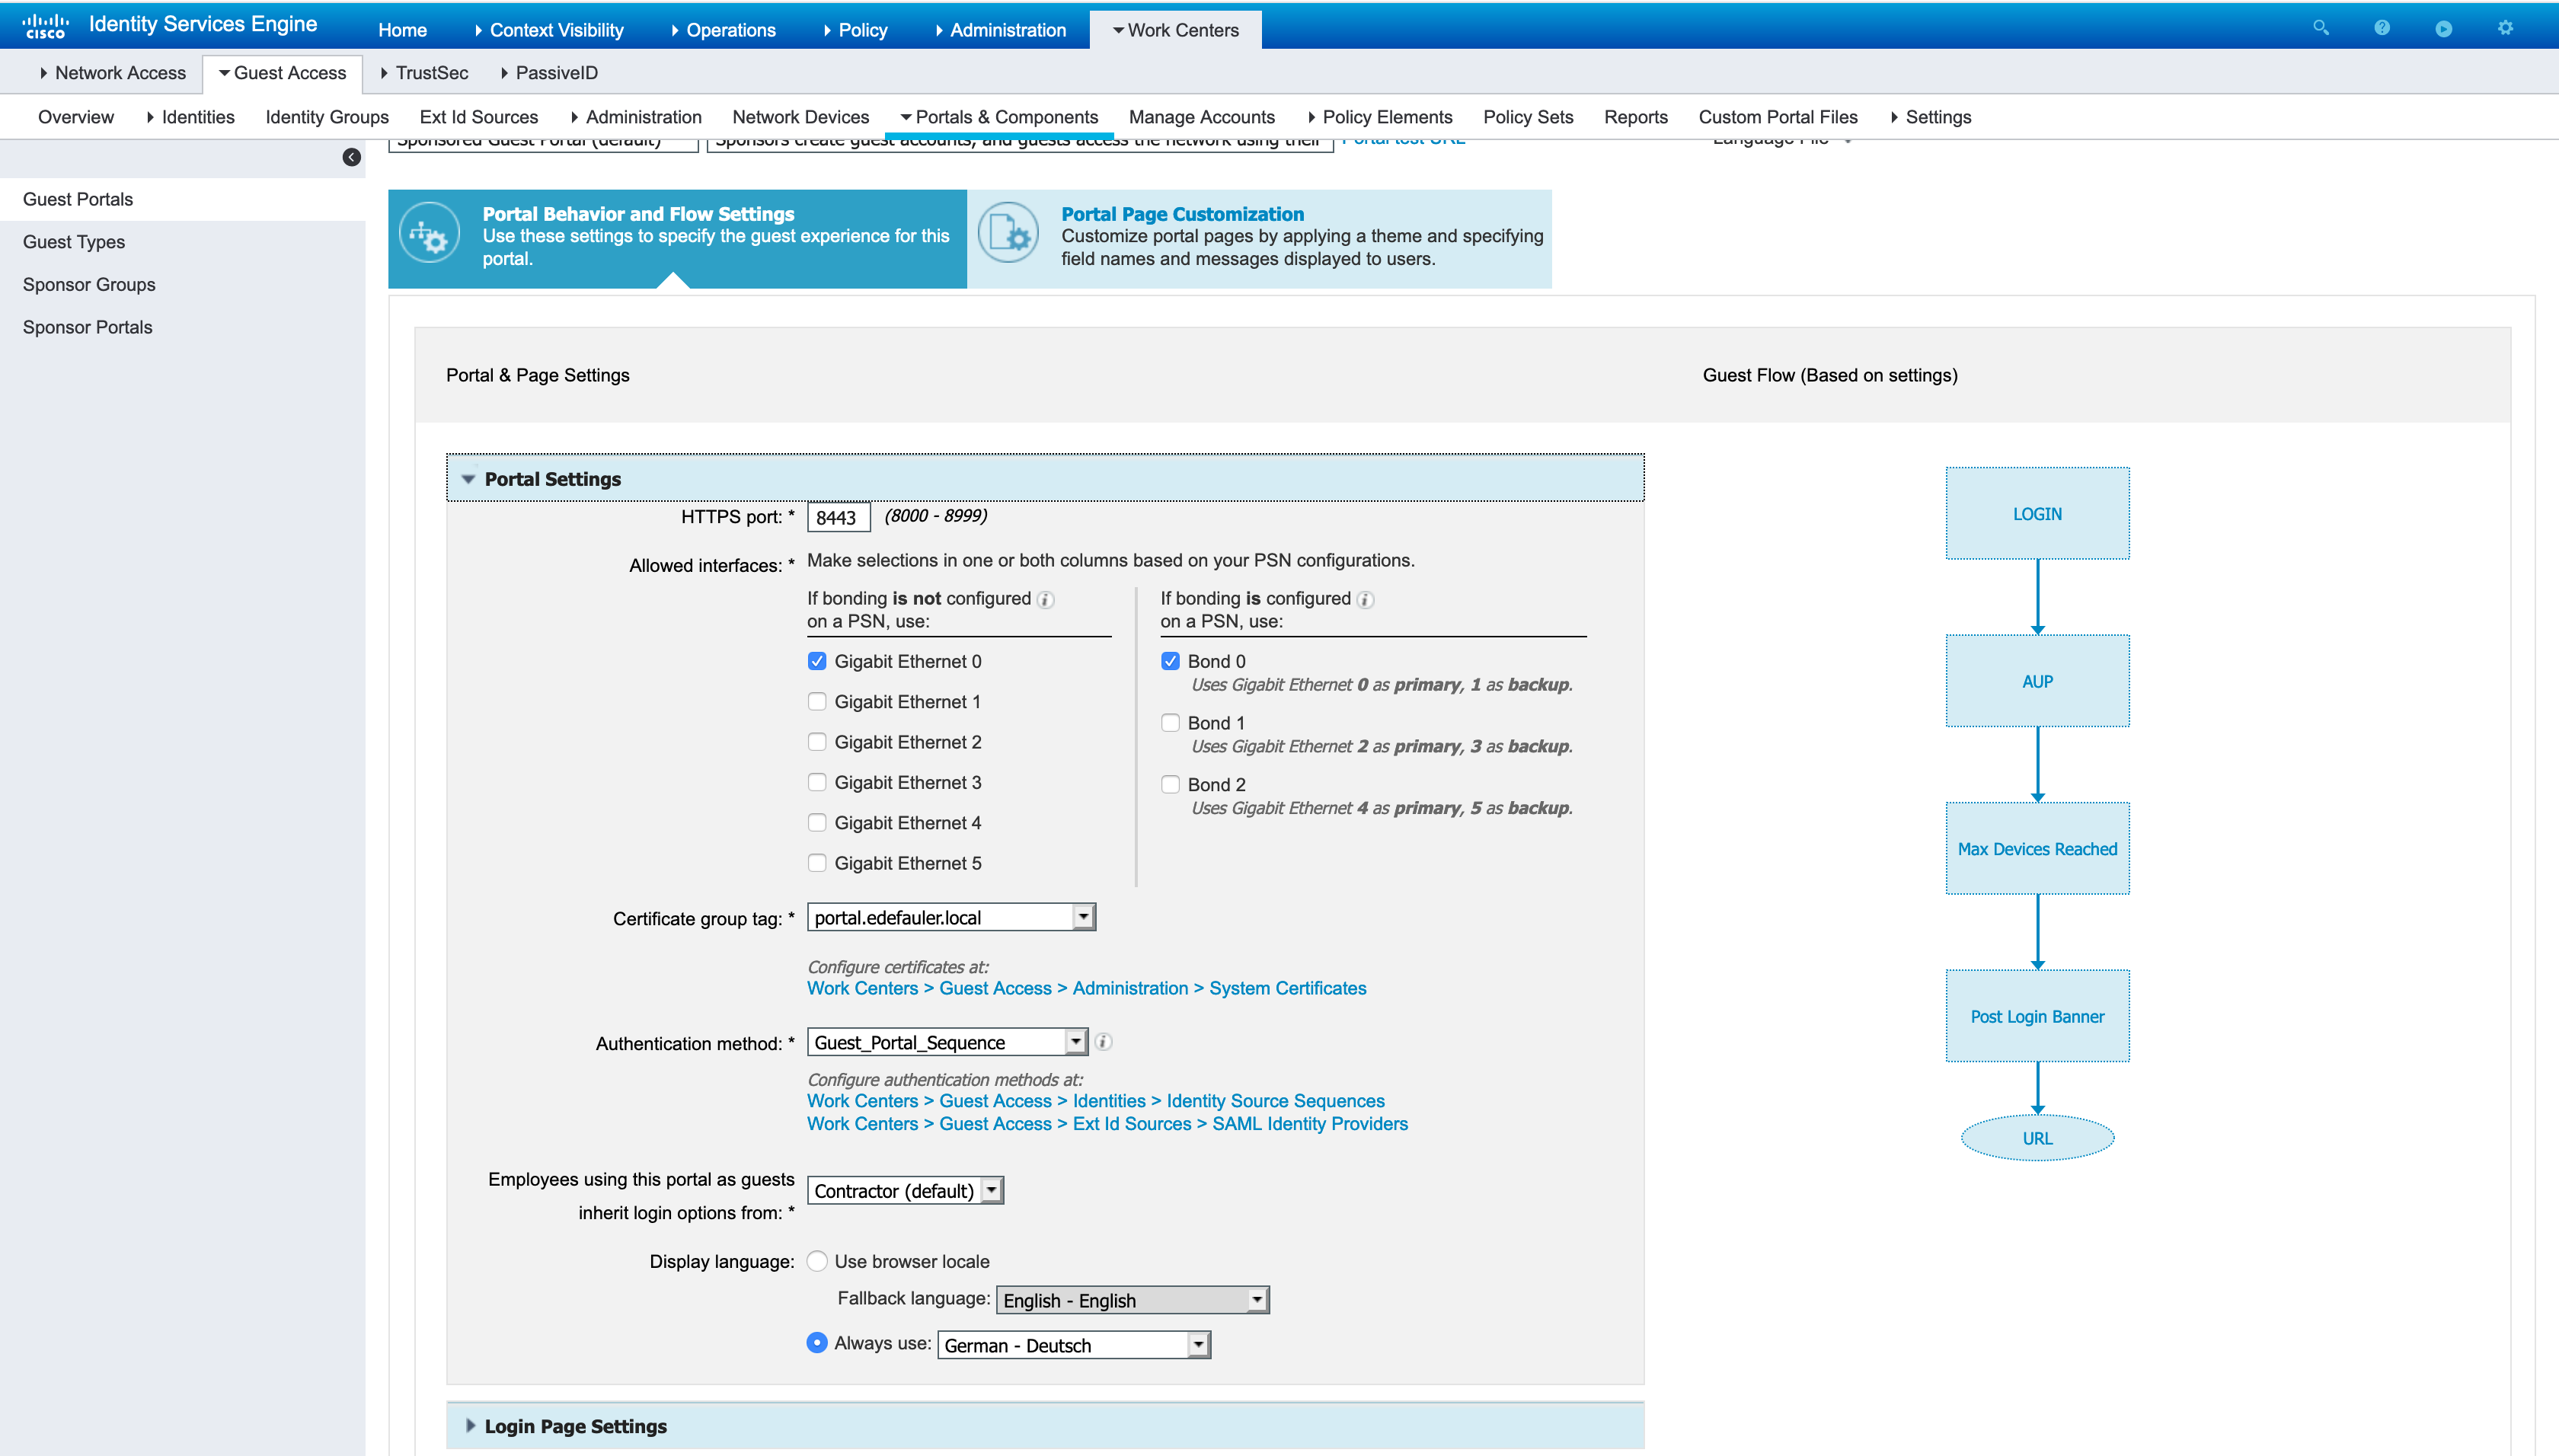Click the Cisco logo in the header
This screenshot has width=2559, height=1456.
(x=45, y=26)
